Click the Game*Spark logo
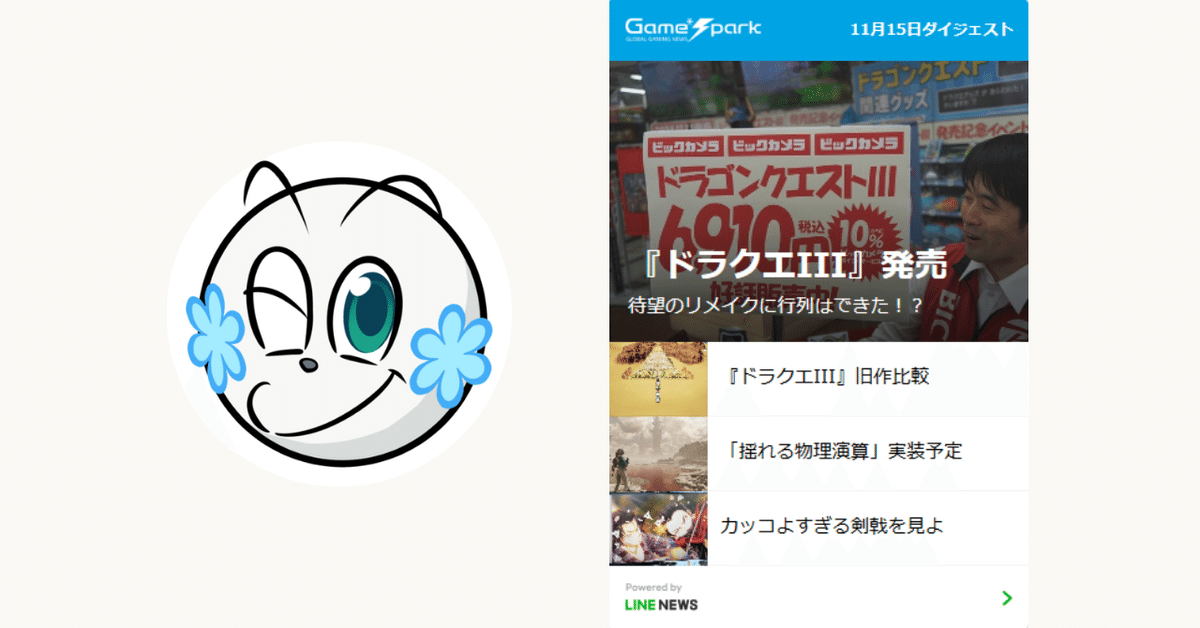Image resolution: width=1200 pixels, height=628 pixels. pyautogui.click(x=693, y=28)
